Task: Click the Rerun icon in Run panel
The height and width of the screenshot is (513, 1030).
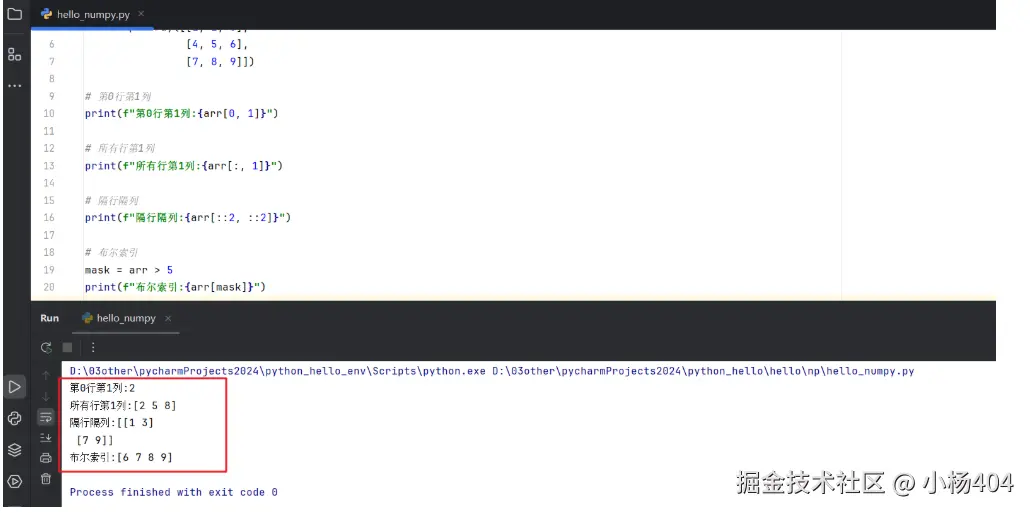Action: point(46,347)
